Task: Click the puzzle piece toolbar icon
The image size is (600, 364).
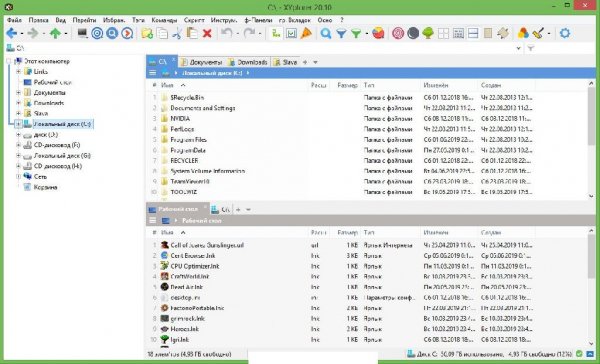Action: click(x=503, y=34)
